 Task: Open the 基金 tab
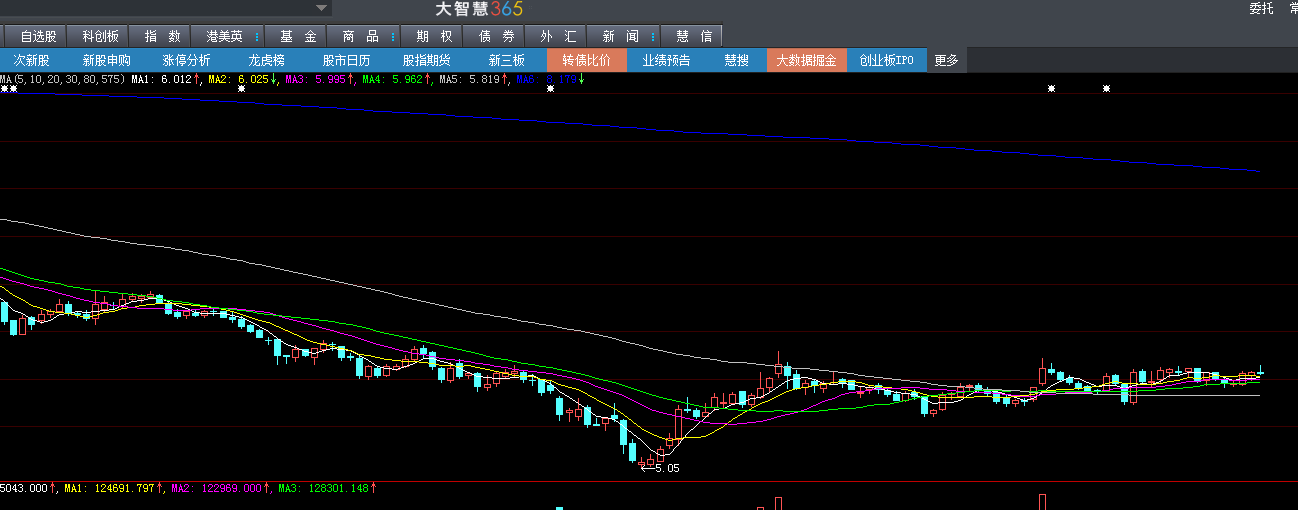[297, 36]
